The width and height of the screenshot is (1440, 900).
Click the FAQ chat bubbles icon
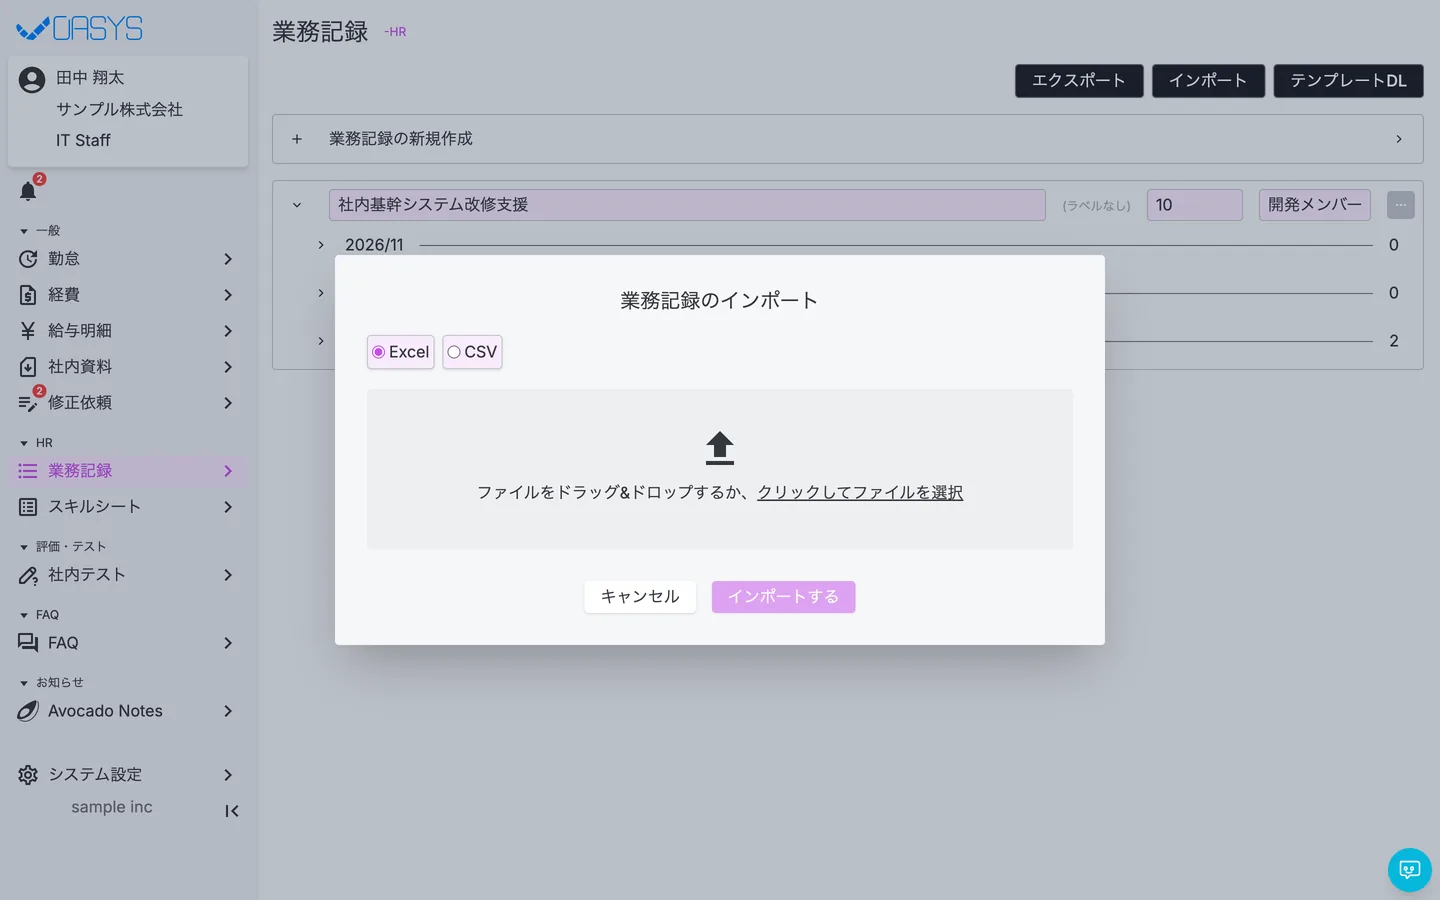click(x=28, y=643)
